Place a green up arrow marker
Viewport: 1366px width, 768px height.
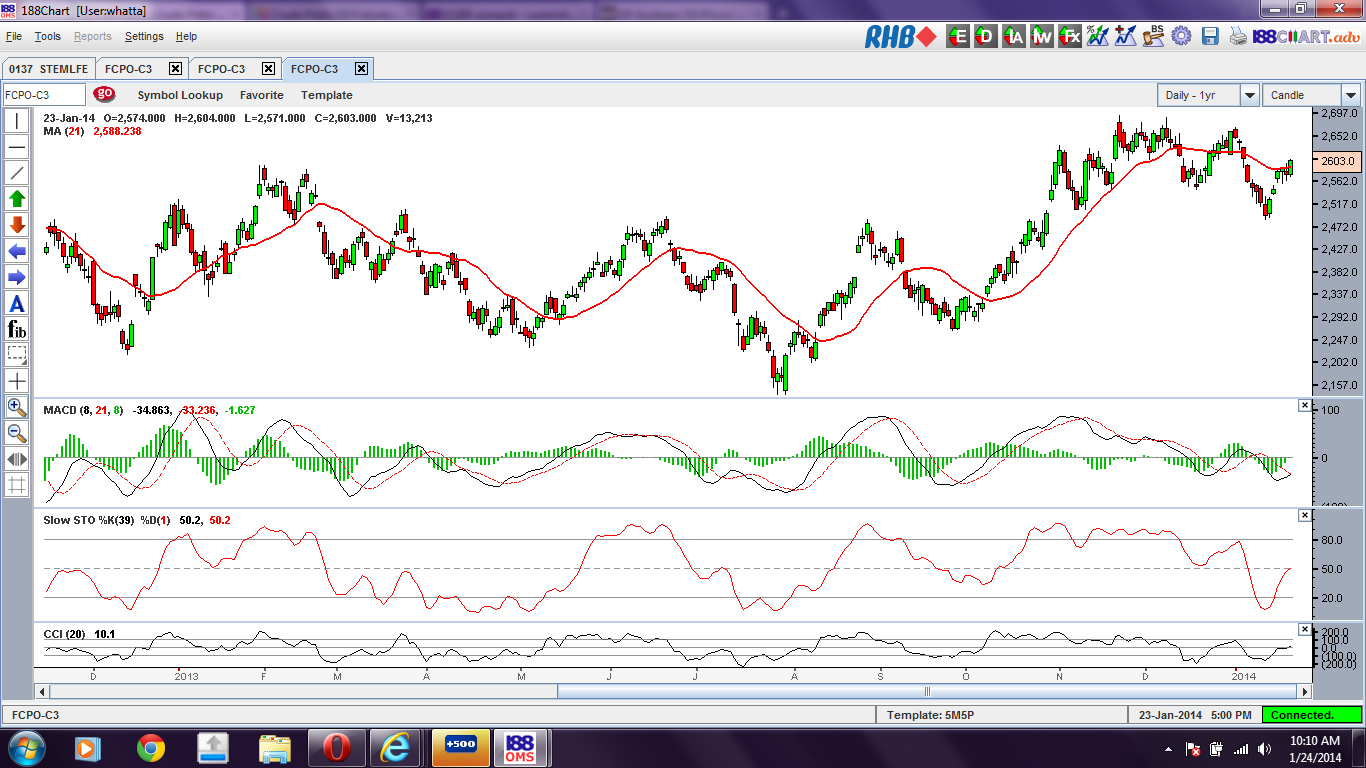tap(17, 199)
